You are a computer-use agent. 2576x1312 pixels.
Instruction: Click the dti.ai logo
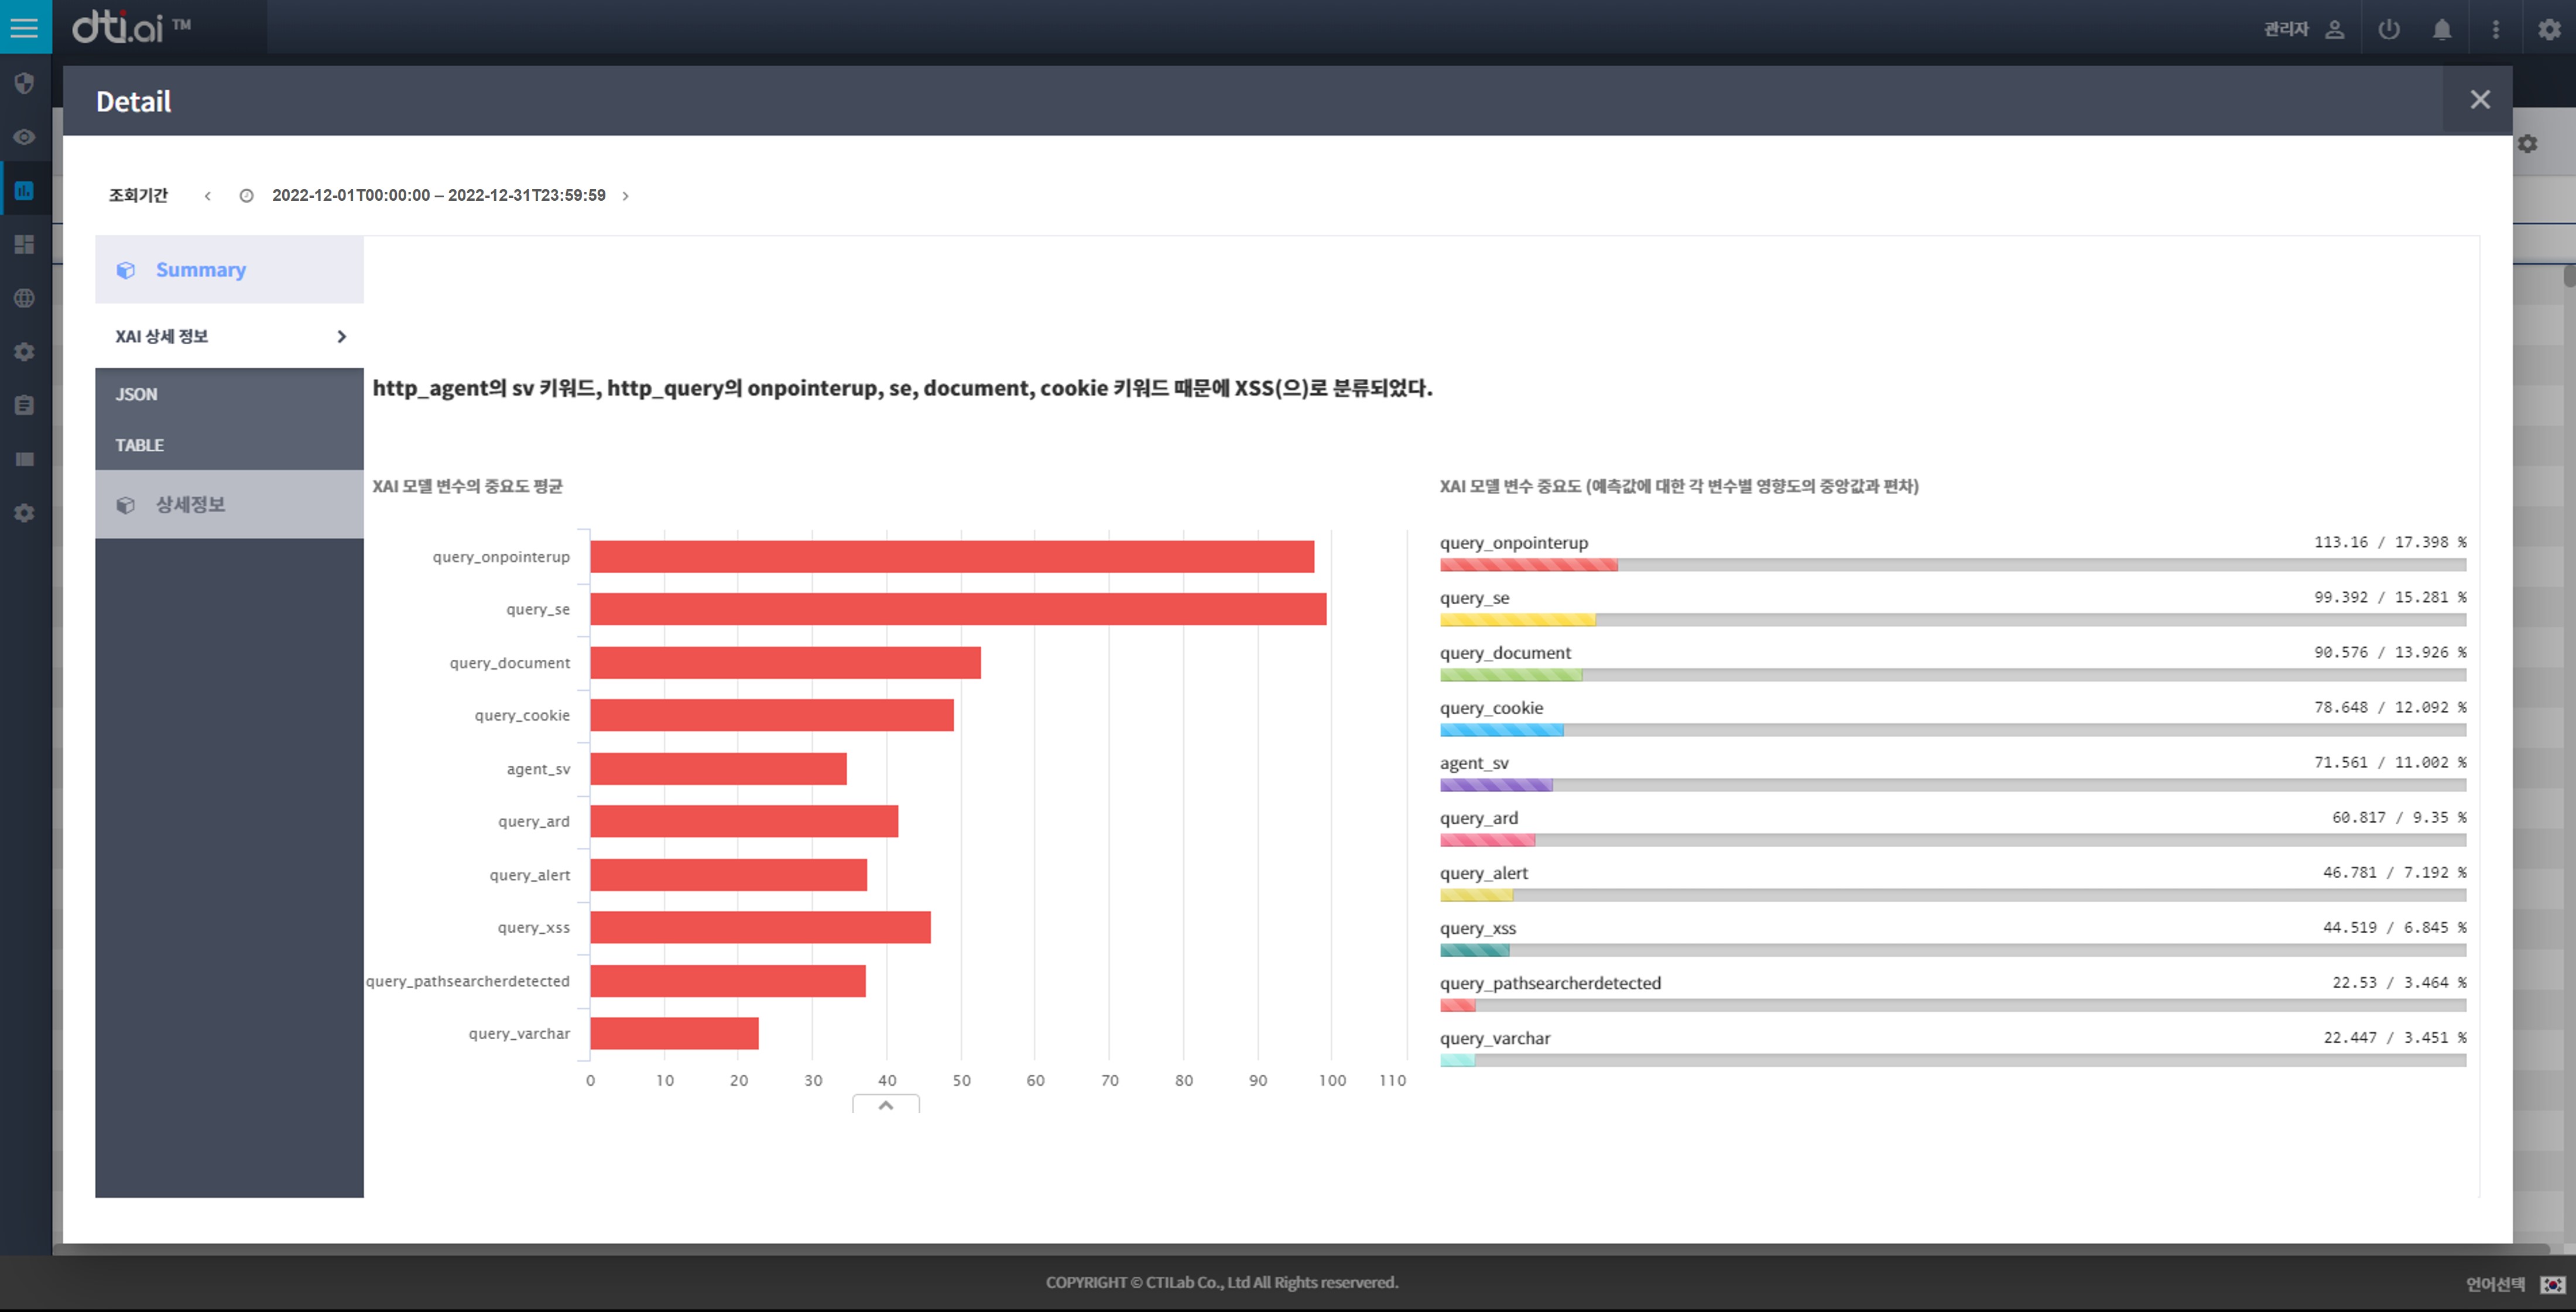(131, 27)
